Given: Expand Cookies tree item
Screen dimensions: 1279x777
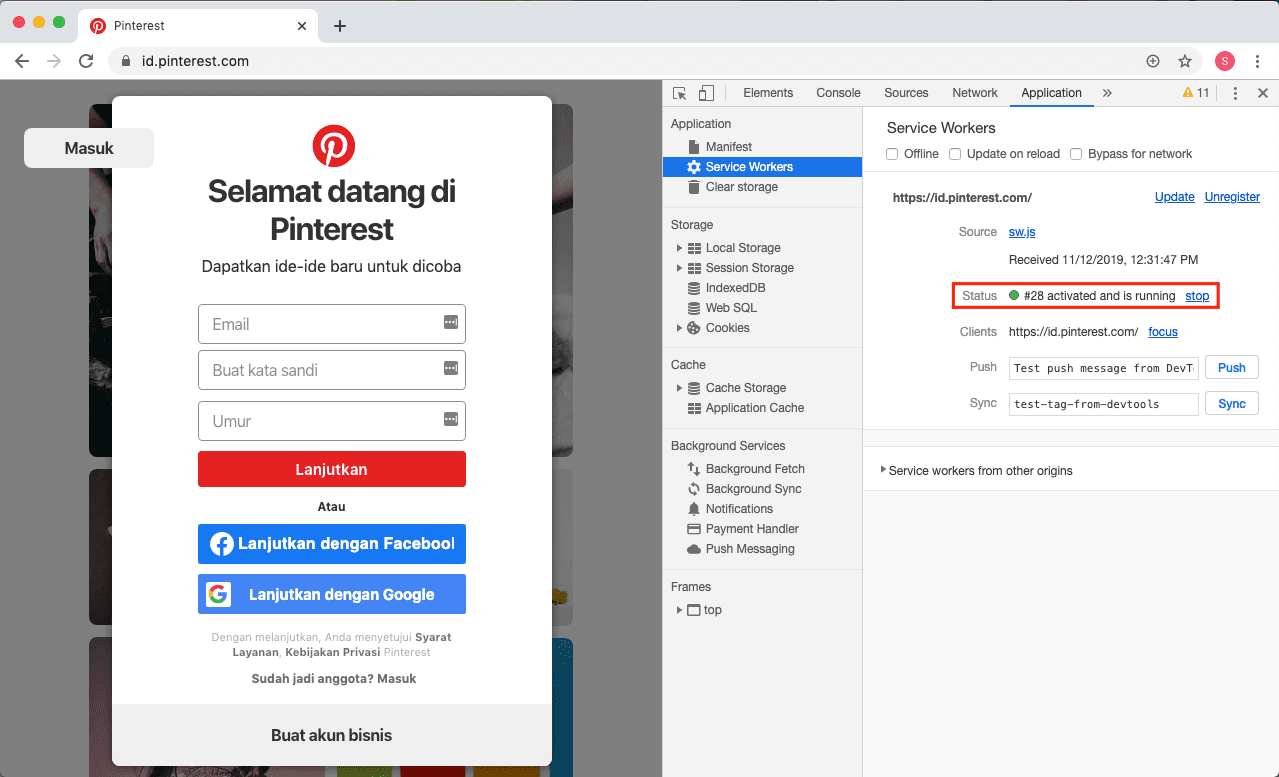Looking at the screenshot, I should click(680, 328).
